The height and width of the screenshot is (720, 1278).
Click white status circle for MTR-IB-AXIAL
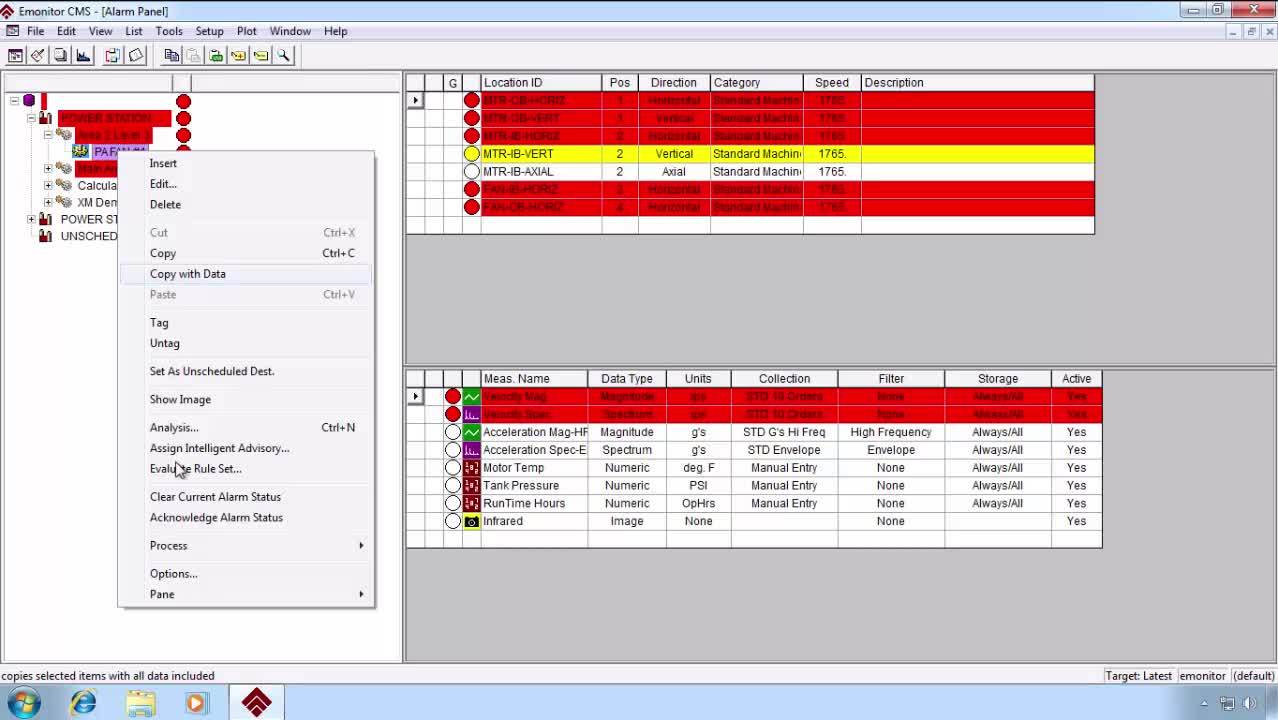pyautogui.click(x=471, y=172)
